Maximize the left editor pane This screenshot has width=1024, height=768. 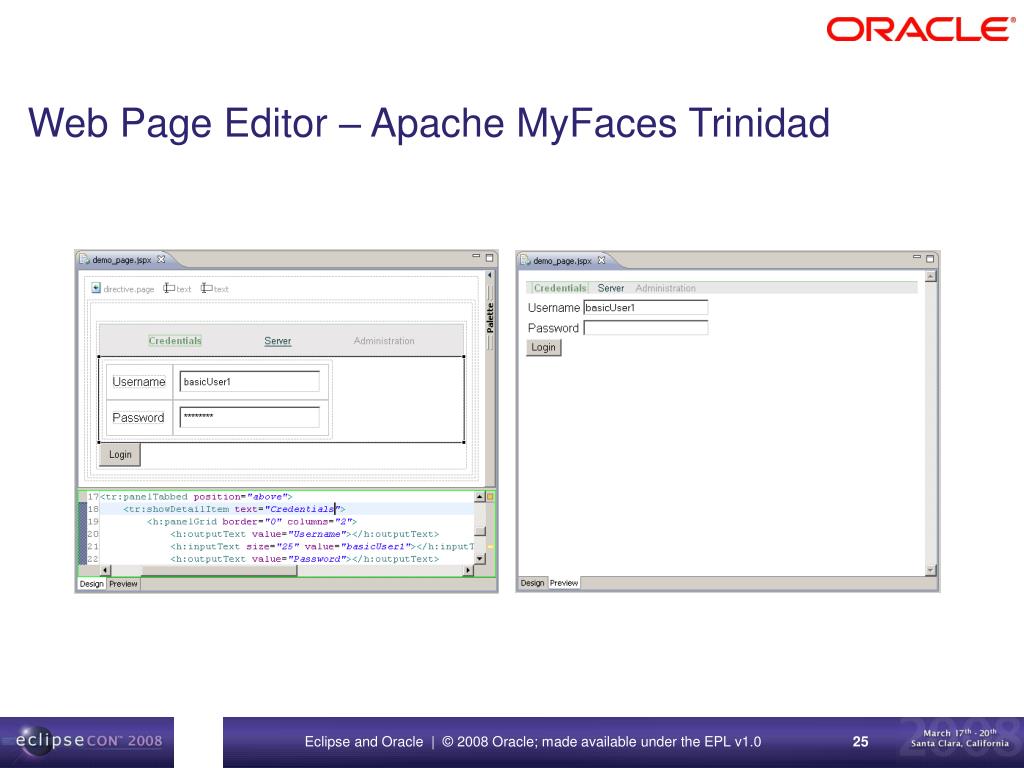coord(489,258)
